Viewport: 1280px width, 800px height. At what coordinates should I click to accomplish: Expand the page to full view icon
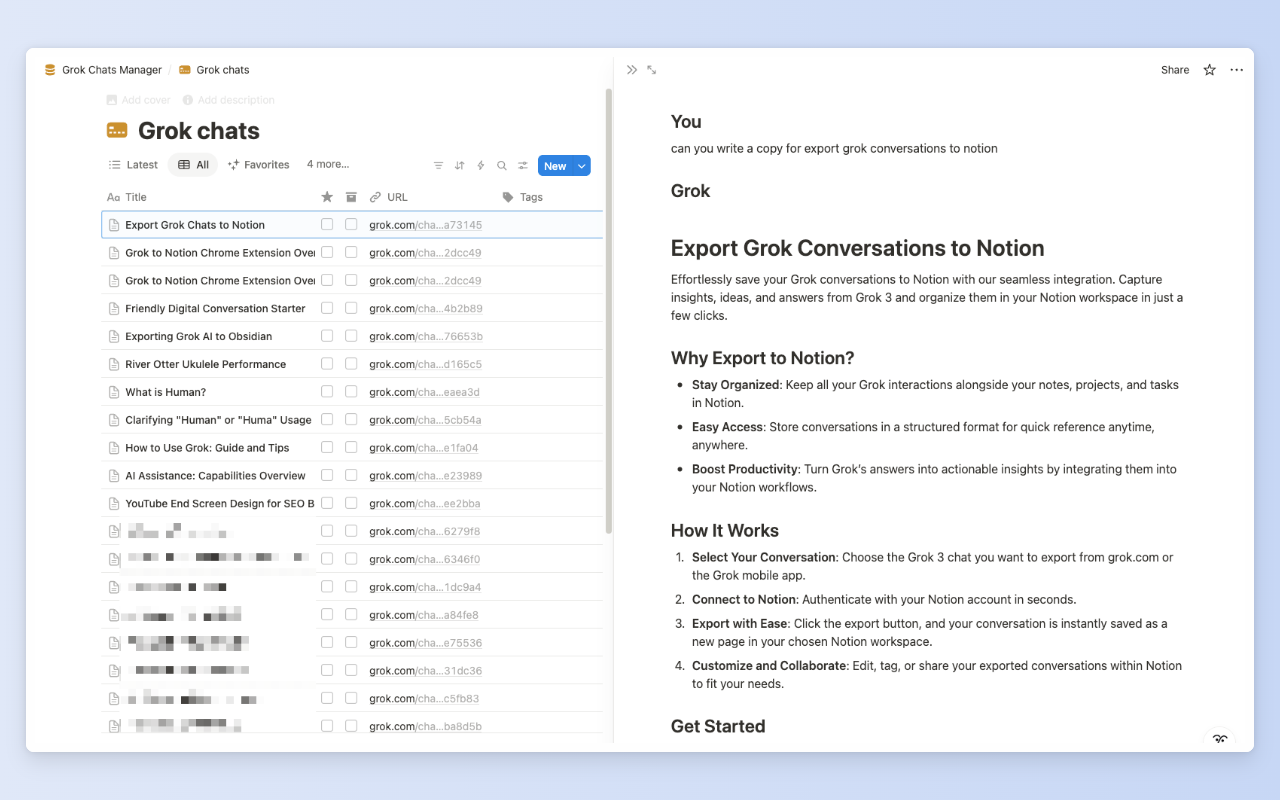(x=651, y=69)
